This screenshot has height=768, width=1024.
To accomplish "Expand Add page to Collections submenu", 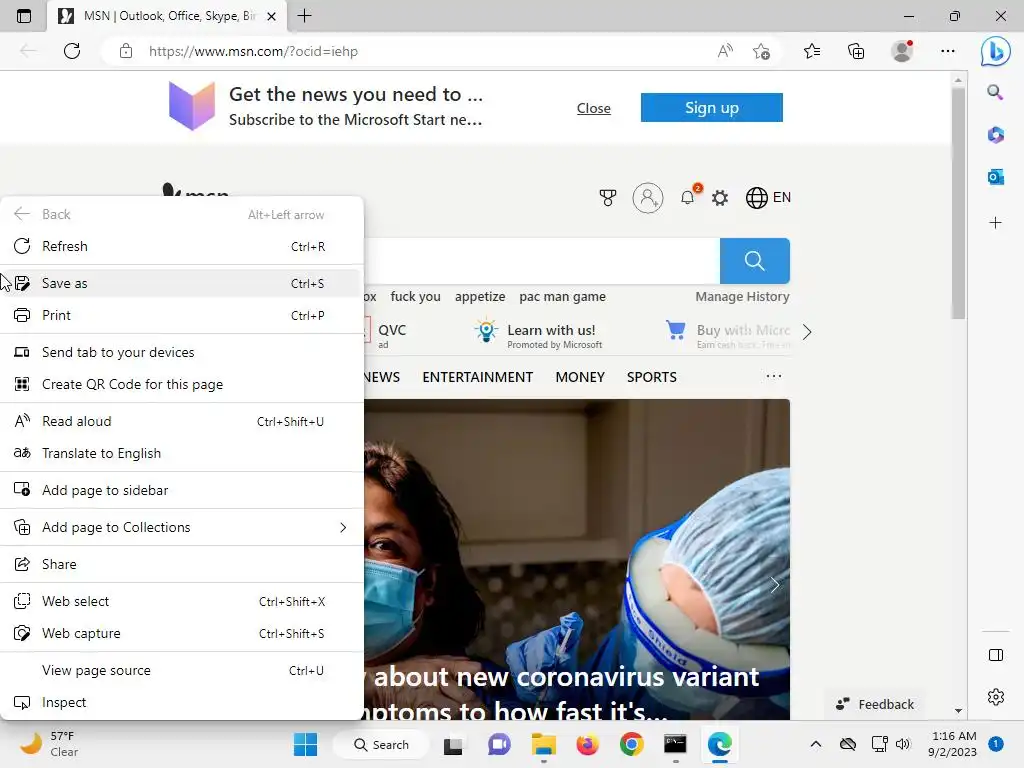I will pos(182,528).
